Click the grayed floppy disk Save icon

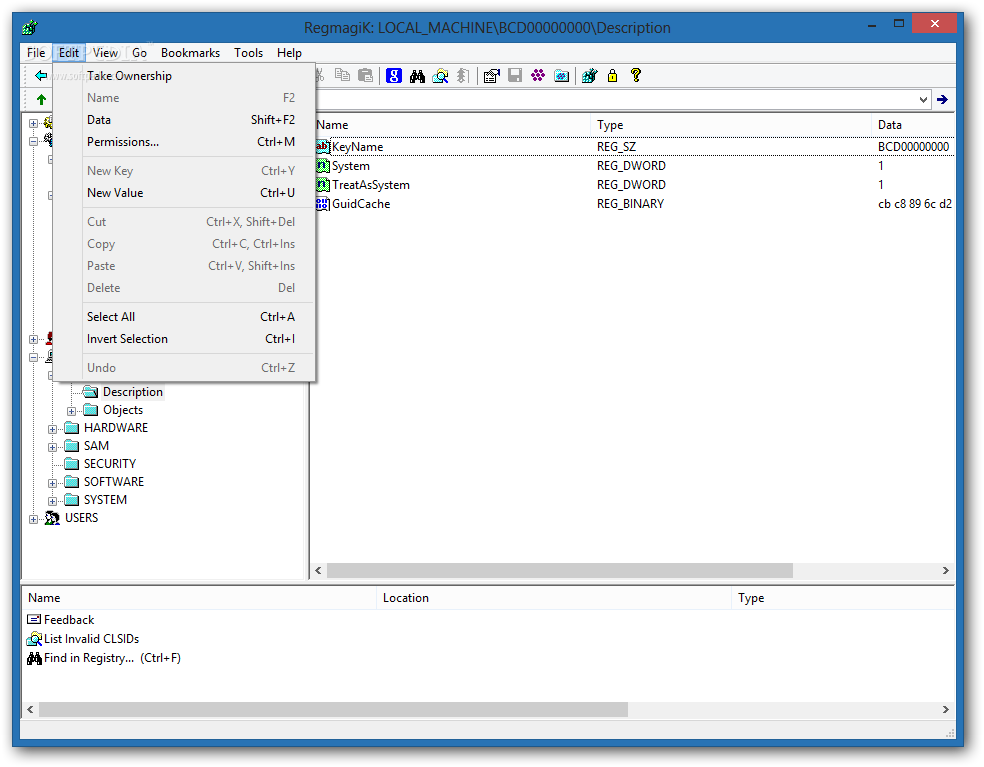pyautogui.click(x=515, y=76)
